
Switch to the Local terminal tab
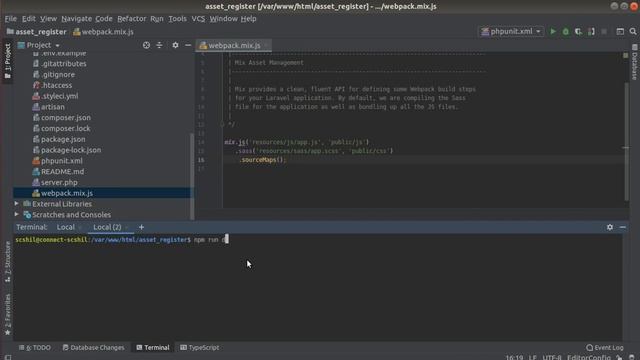click(66, 227)
